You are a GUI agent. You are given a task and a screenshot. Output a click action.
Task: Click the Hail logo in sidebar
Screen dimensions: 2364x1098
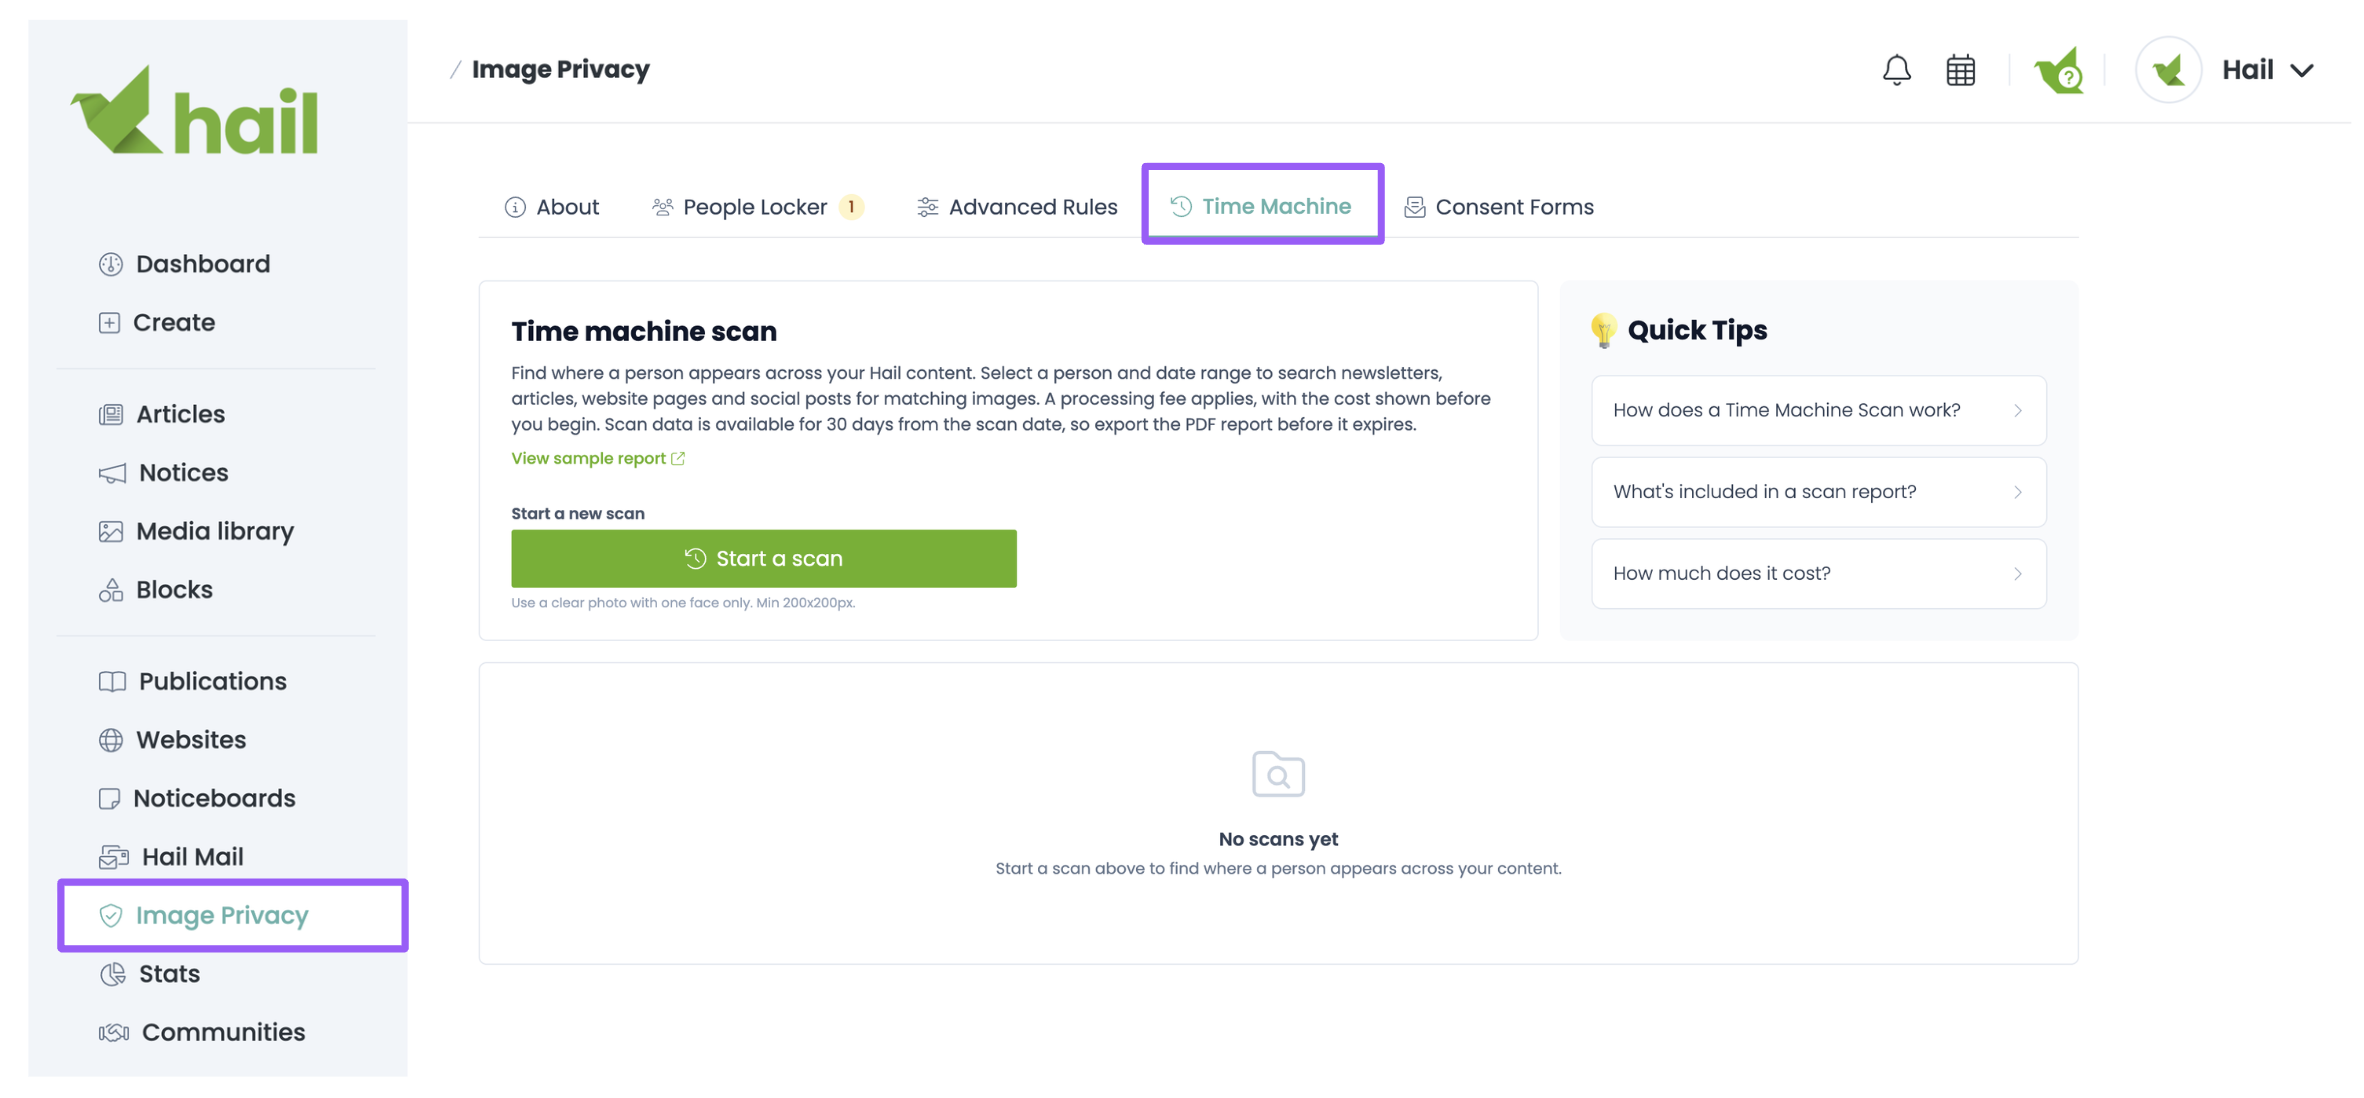tap(195, 112)
